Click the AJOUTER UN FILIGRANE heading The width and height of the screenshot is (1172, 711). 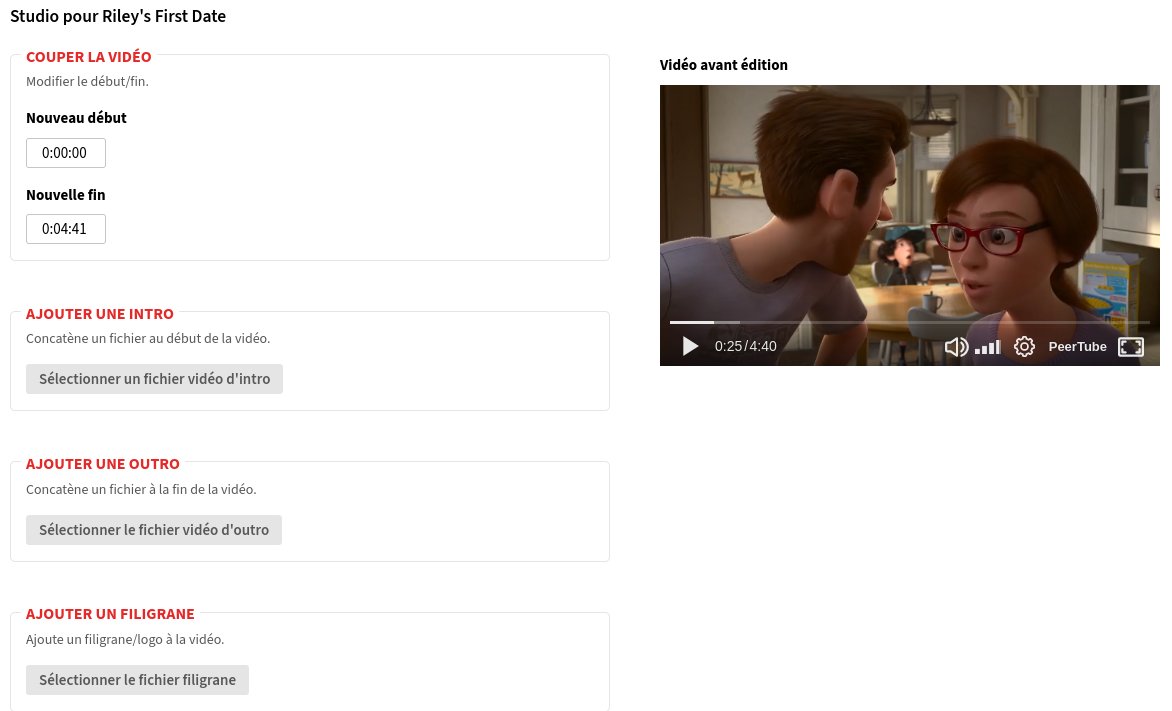[x=110, y=614]
